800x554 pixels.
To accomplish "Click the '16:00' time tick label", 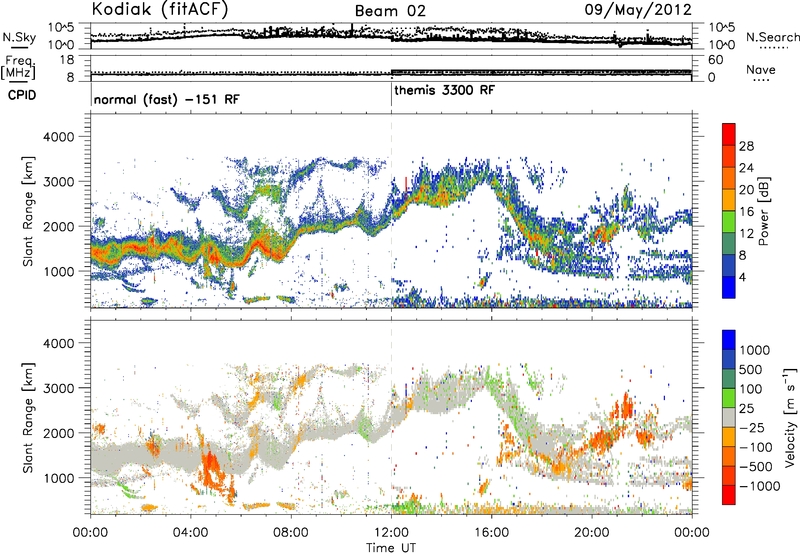I will click(x=491, y=533).
